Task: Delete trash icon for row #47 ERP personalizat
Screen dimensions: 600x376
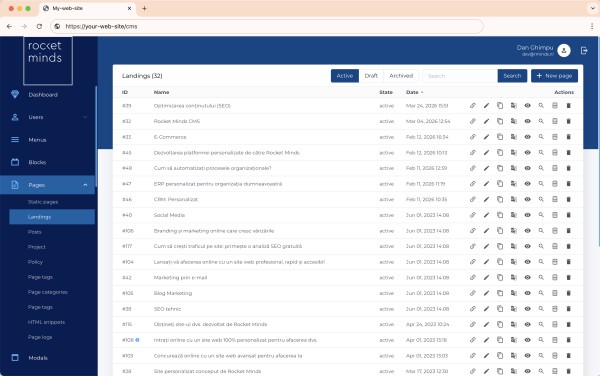Action: tap(569, 184)
